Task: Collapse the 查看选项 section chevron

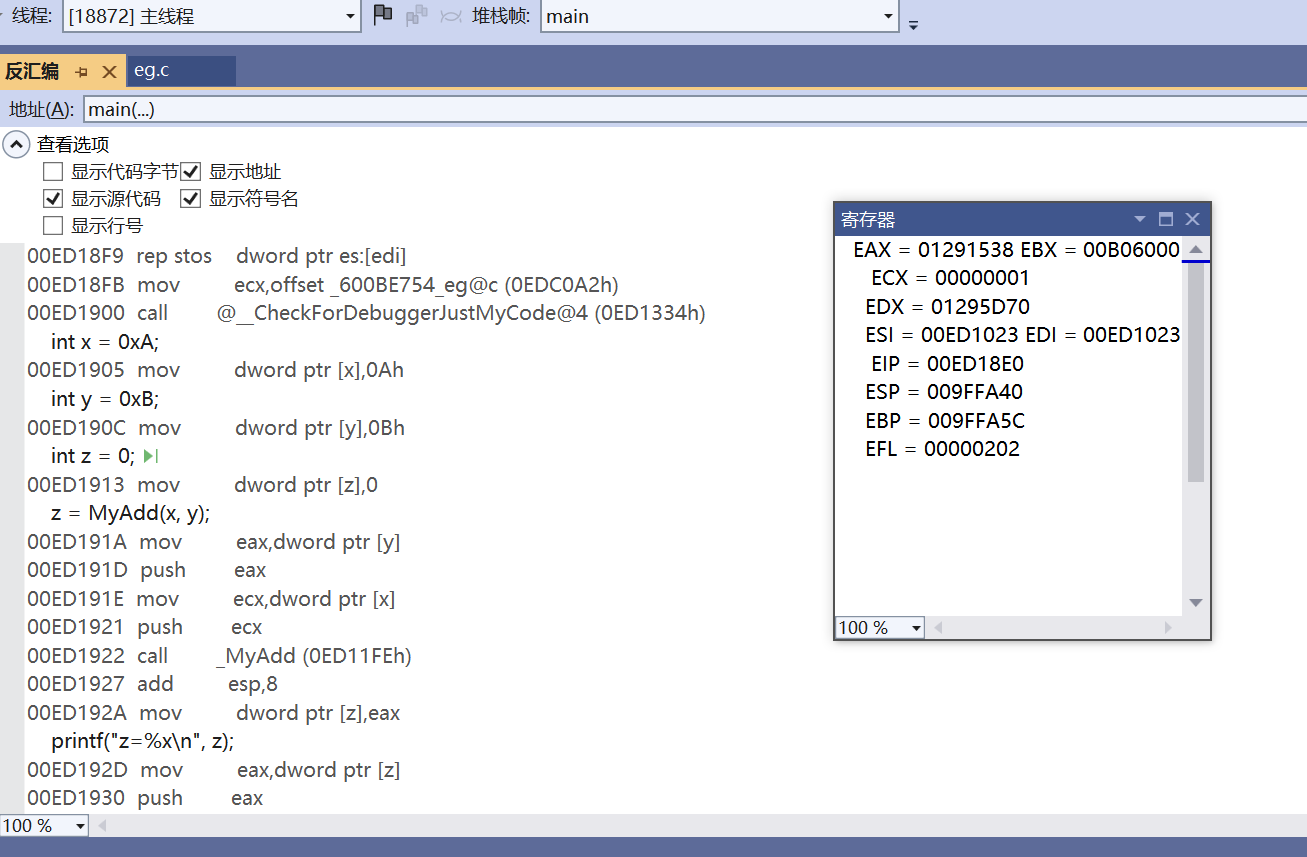Action: click(x=16, y=145)
